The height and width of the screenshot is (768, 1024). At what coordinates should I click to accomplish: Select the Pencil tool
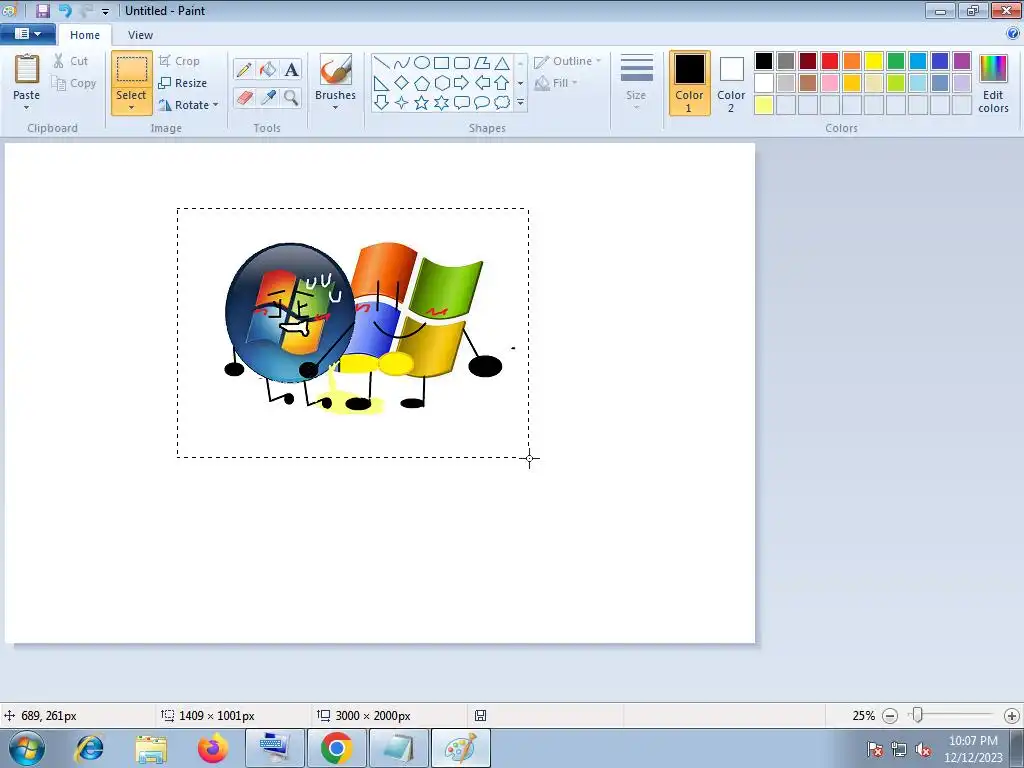coord(244,70)
